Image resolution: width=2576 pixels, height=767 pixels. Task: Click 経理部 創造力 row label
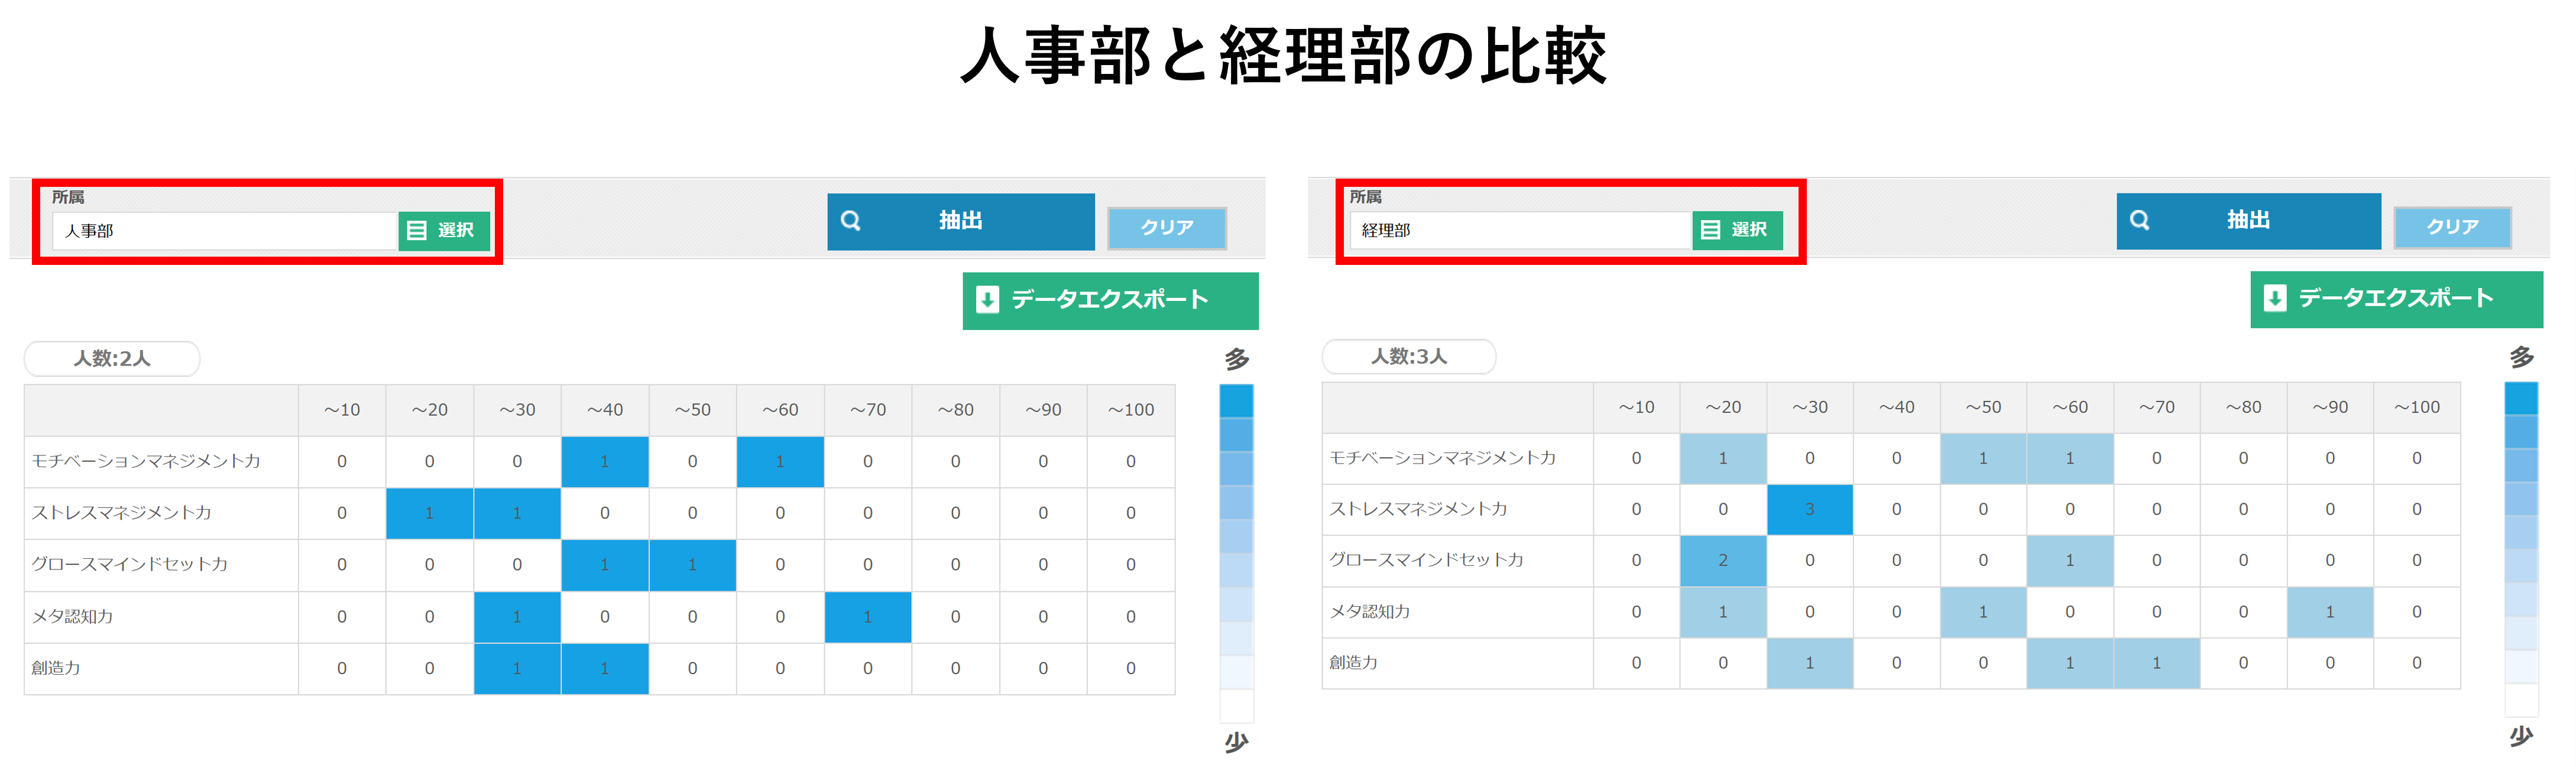(1353, 662)
